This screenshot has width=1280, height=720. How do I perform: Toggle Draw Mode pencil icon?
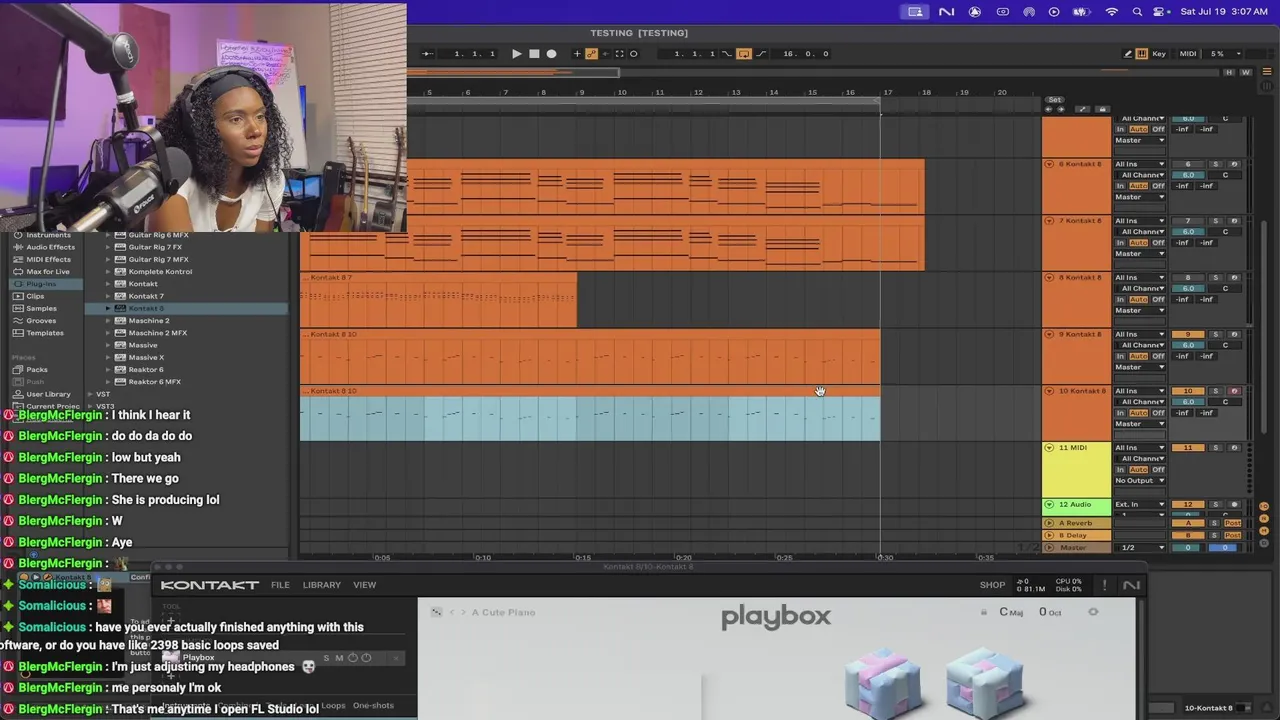[1128, 54]
